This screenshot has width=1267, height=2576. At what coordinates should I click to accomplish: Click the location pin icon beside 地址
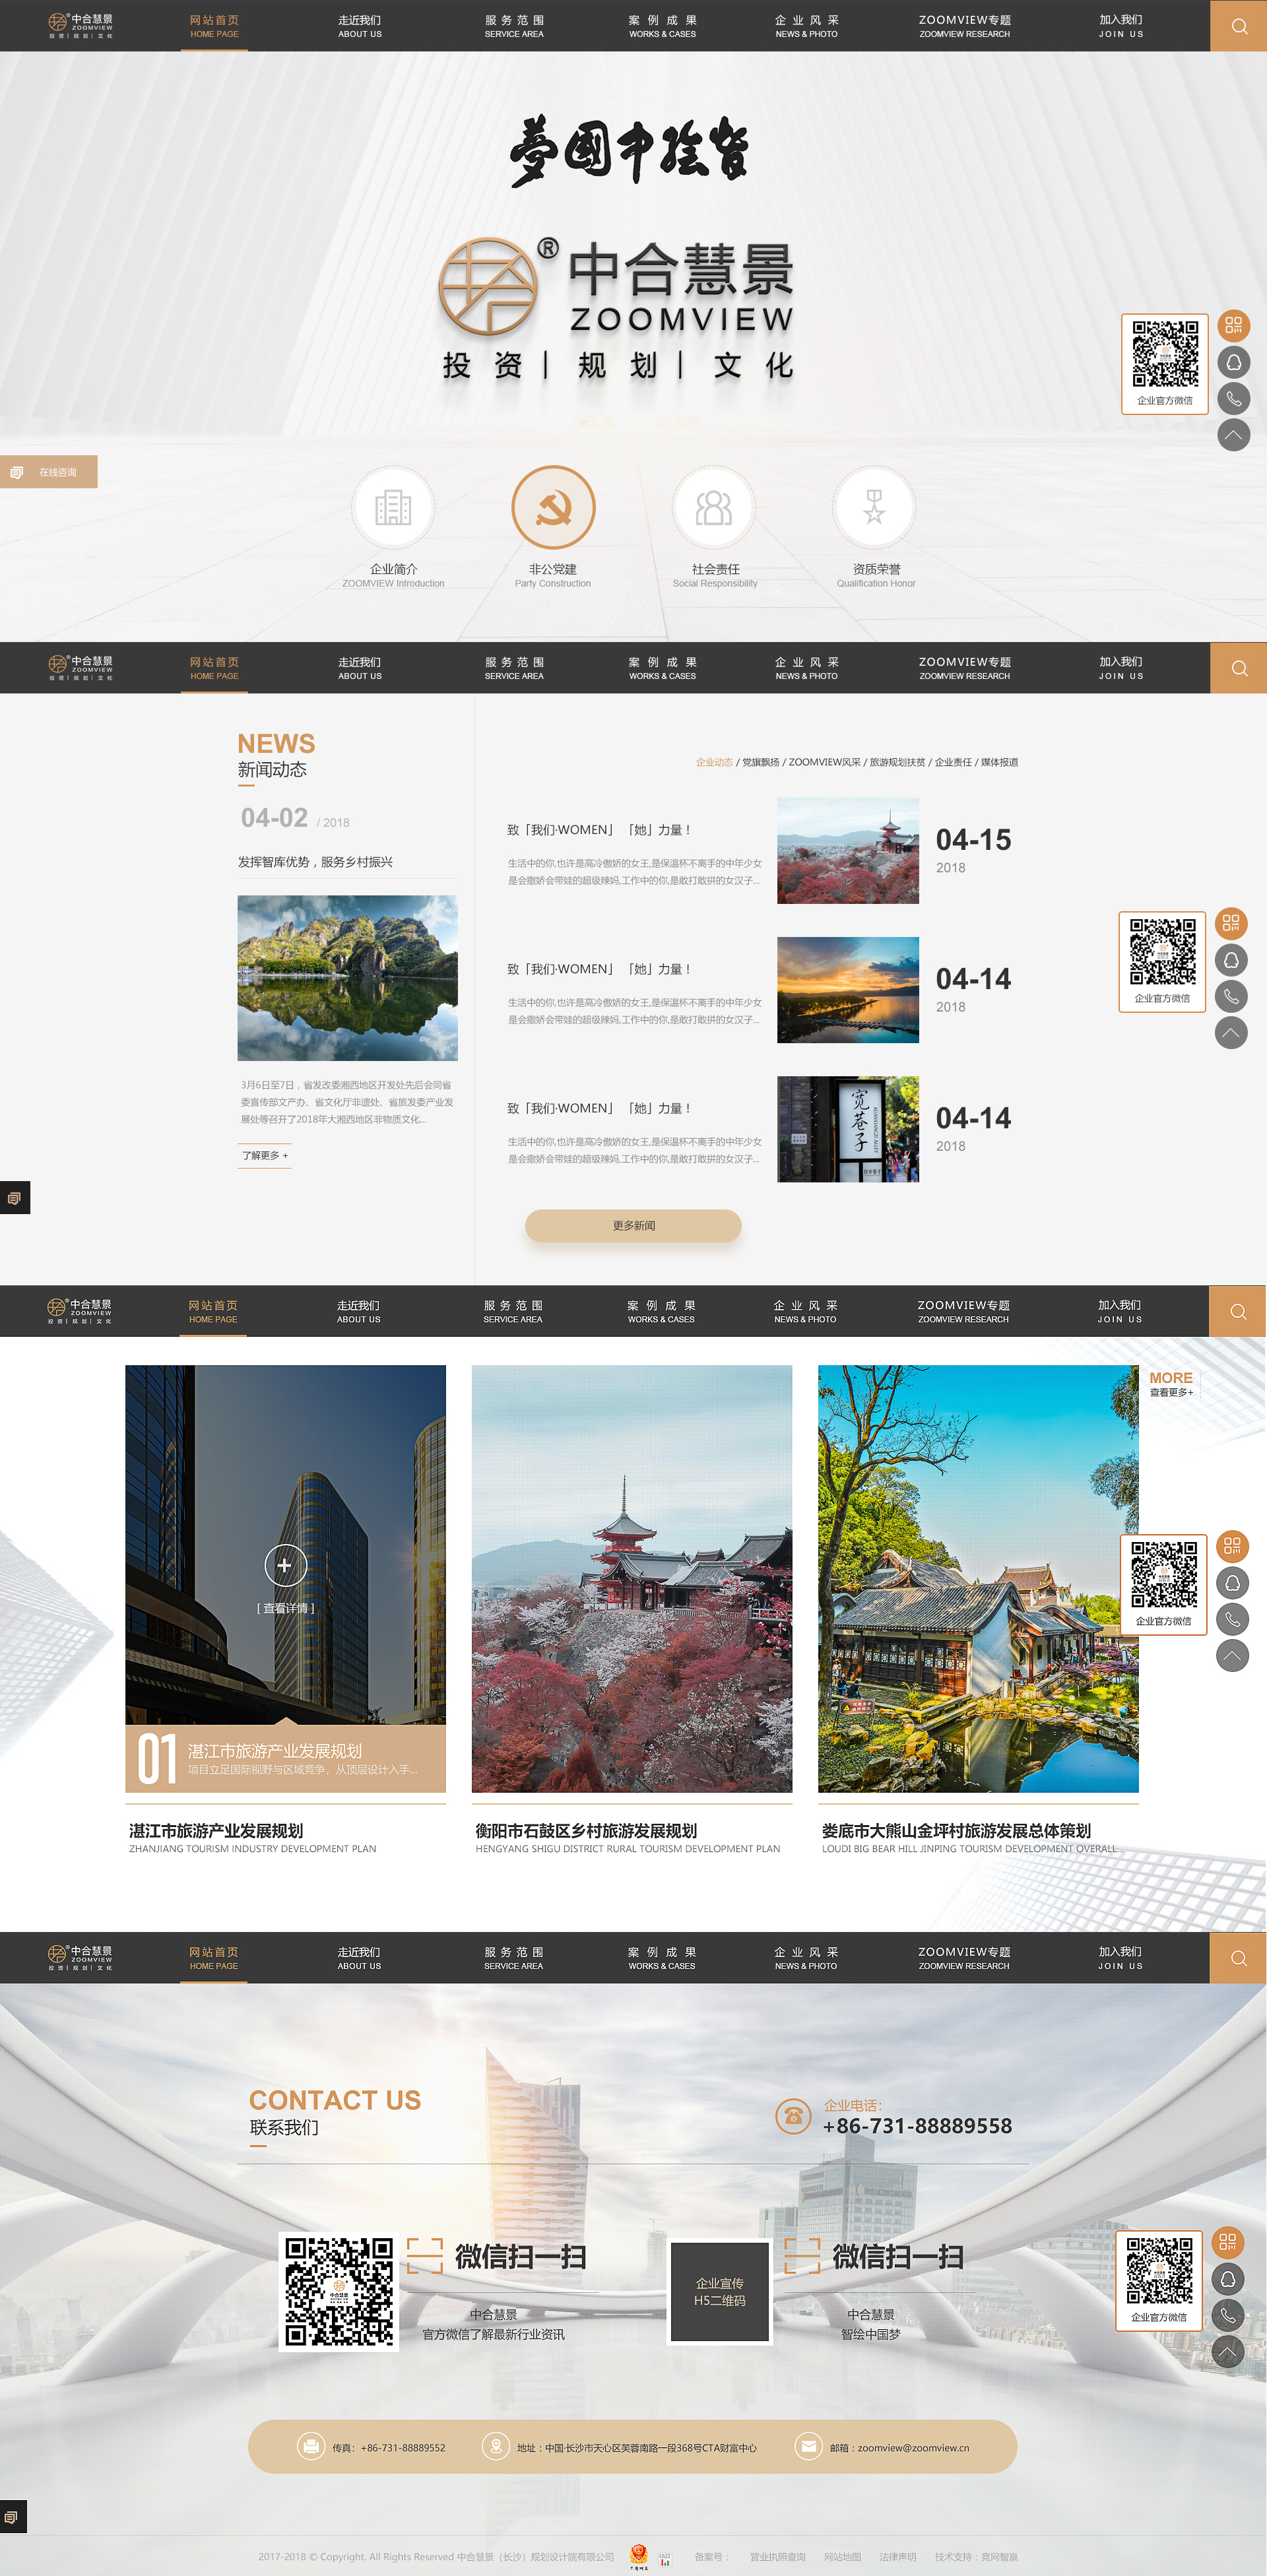coord(495,2446)
